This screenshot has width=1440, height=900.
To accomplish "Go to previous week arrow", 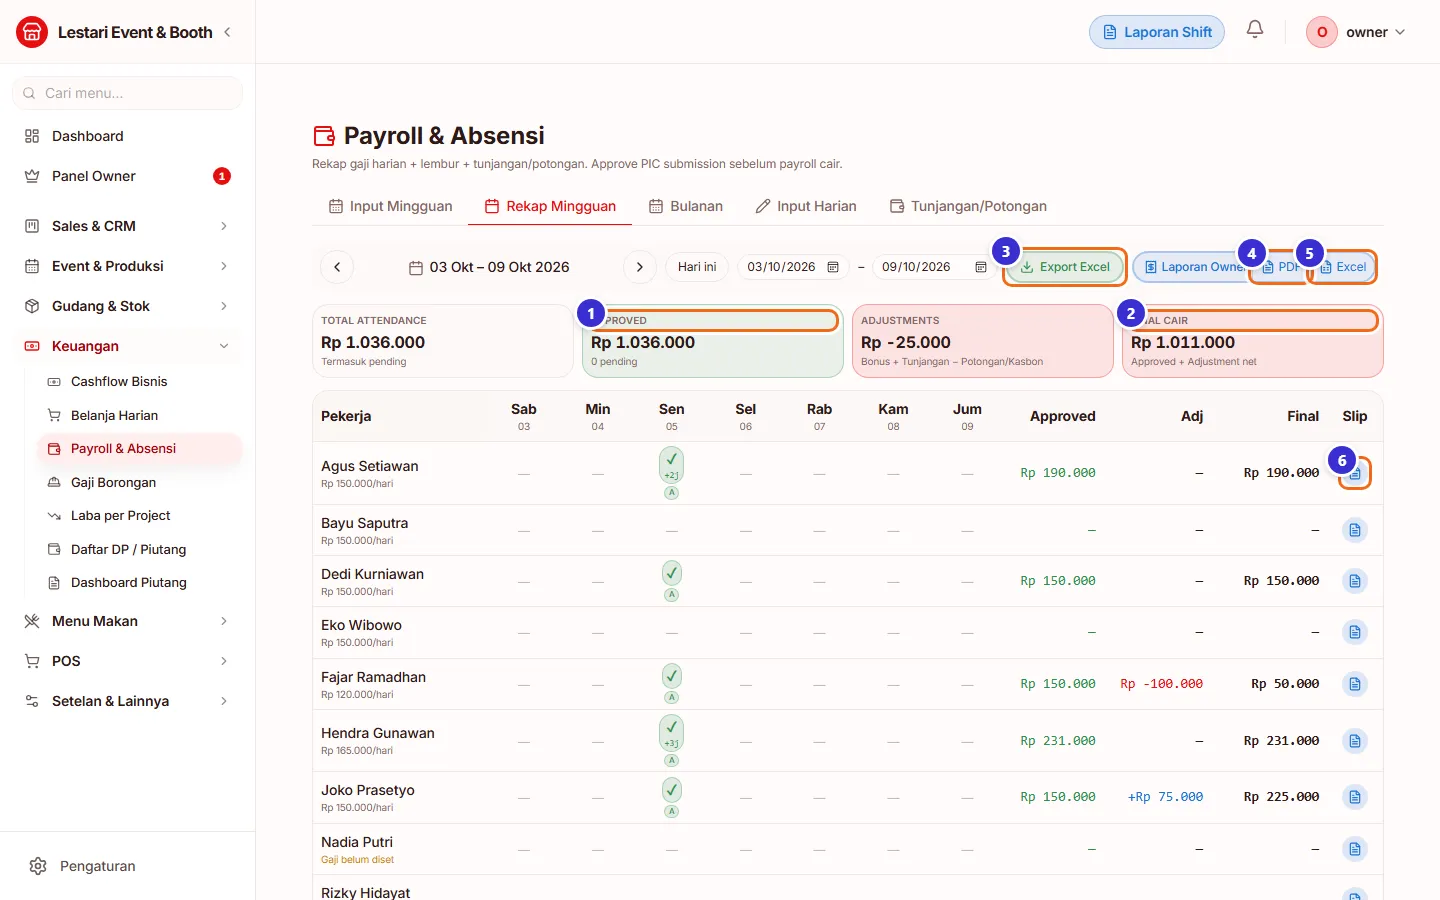I will (x=337, y=267).
